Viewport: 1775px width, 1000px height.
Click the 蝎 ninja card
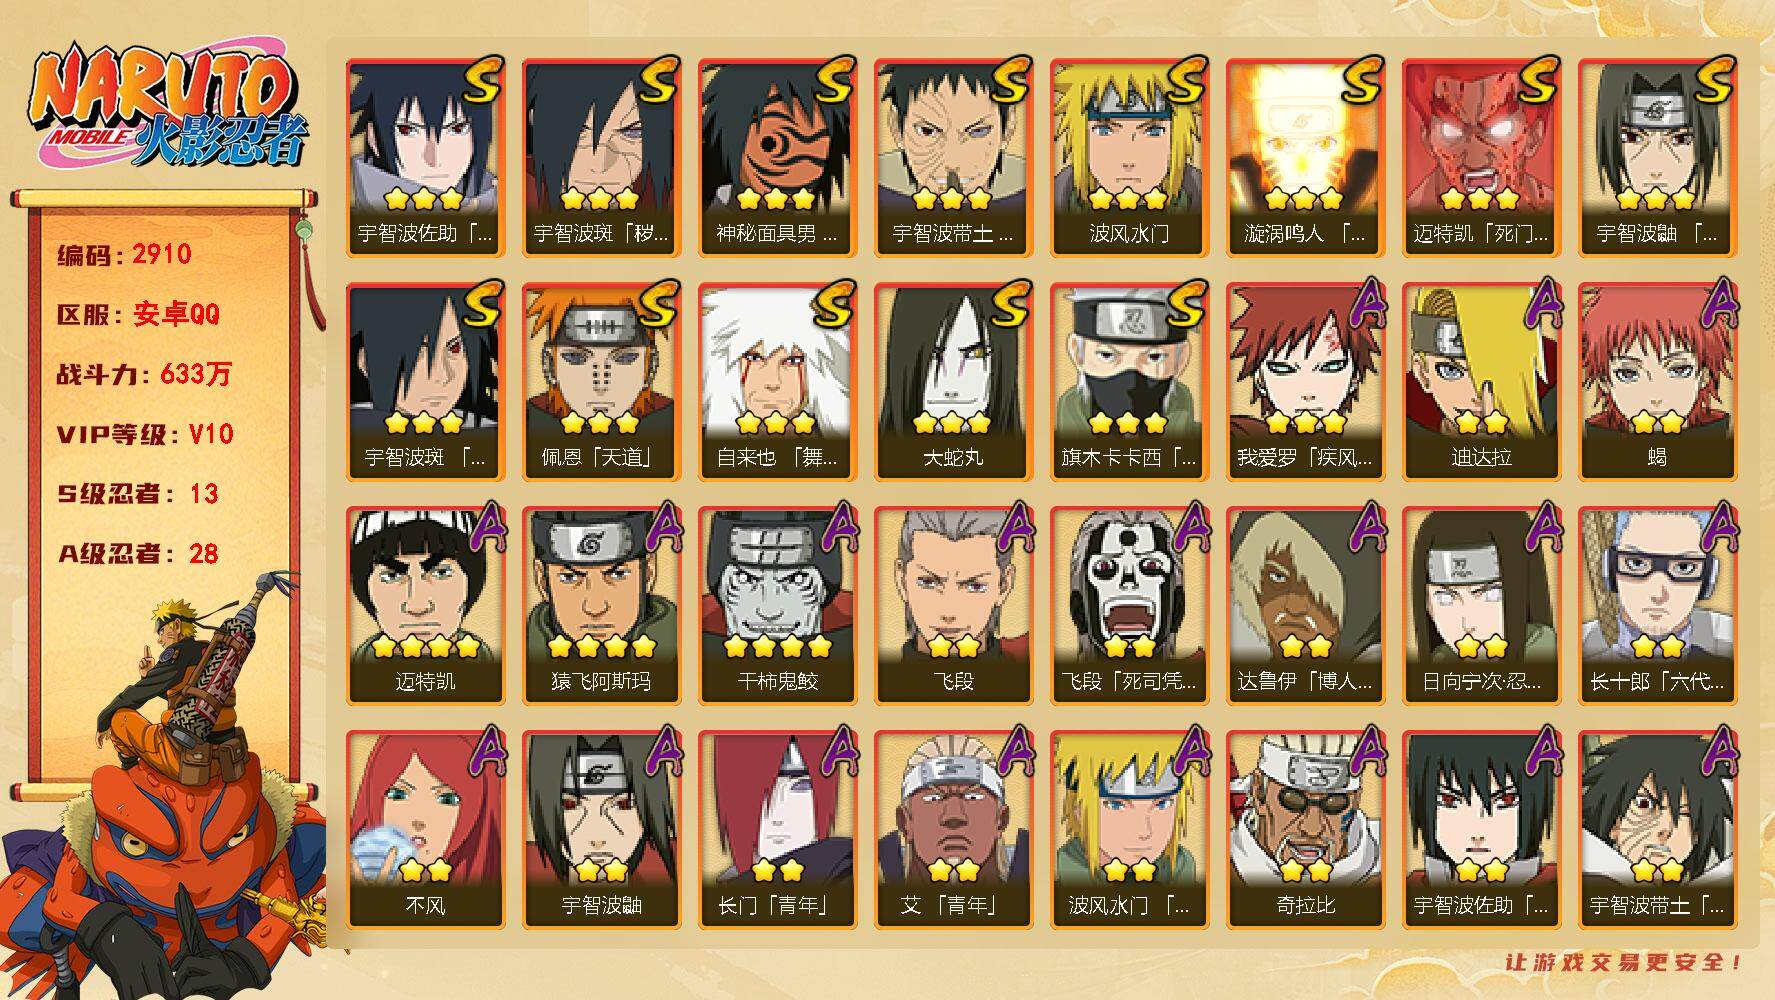coord(1657,382)
